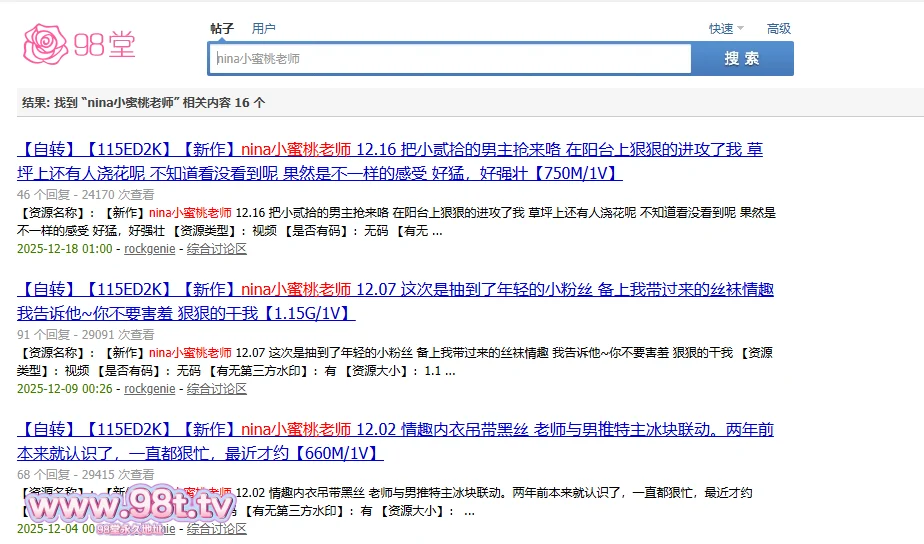Focus the search keyword input field
The image size is (924, 544).
tap(450, 59)
